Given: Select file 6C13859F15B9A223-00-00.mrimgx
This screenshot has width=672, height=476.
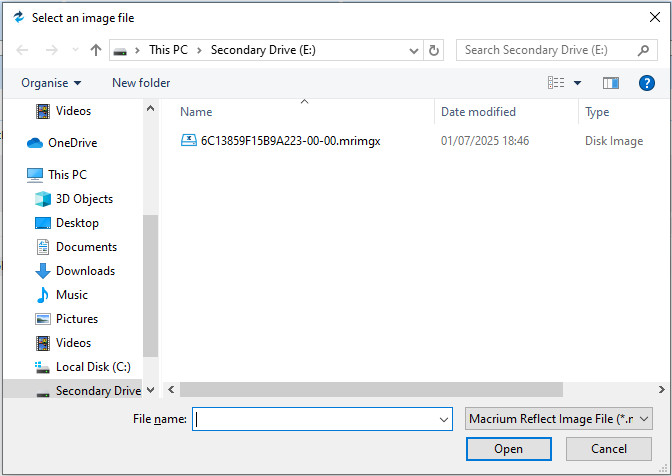Looking at the screenshot, I should coord(291,141).
